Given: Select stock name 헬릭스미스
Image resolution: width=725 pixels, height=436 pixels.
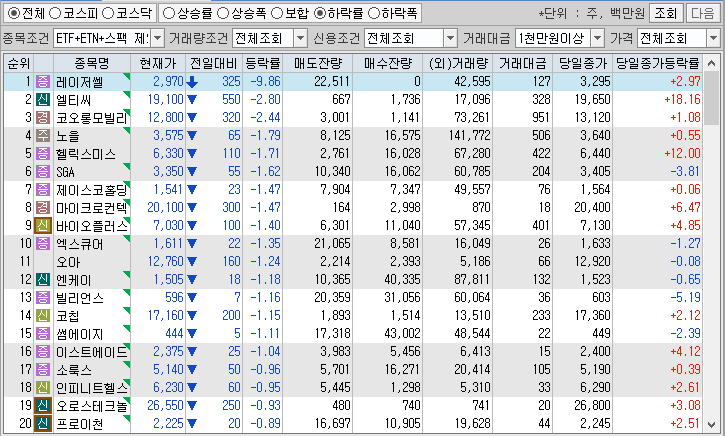Looking at the screenshot, I should [x=86, y=154].
